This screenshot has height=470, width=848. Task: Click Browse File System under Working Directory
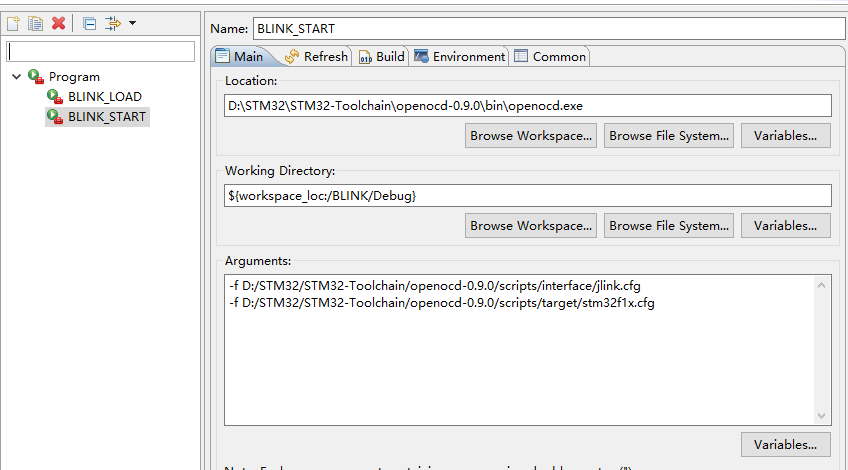[x=669, y=226]
